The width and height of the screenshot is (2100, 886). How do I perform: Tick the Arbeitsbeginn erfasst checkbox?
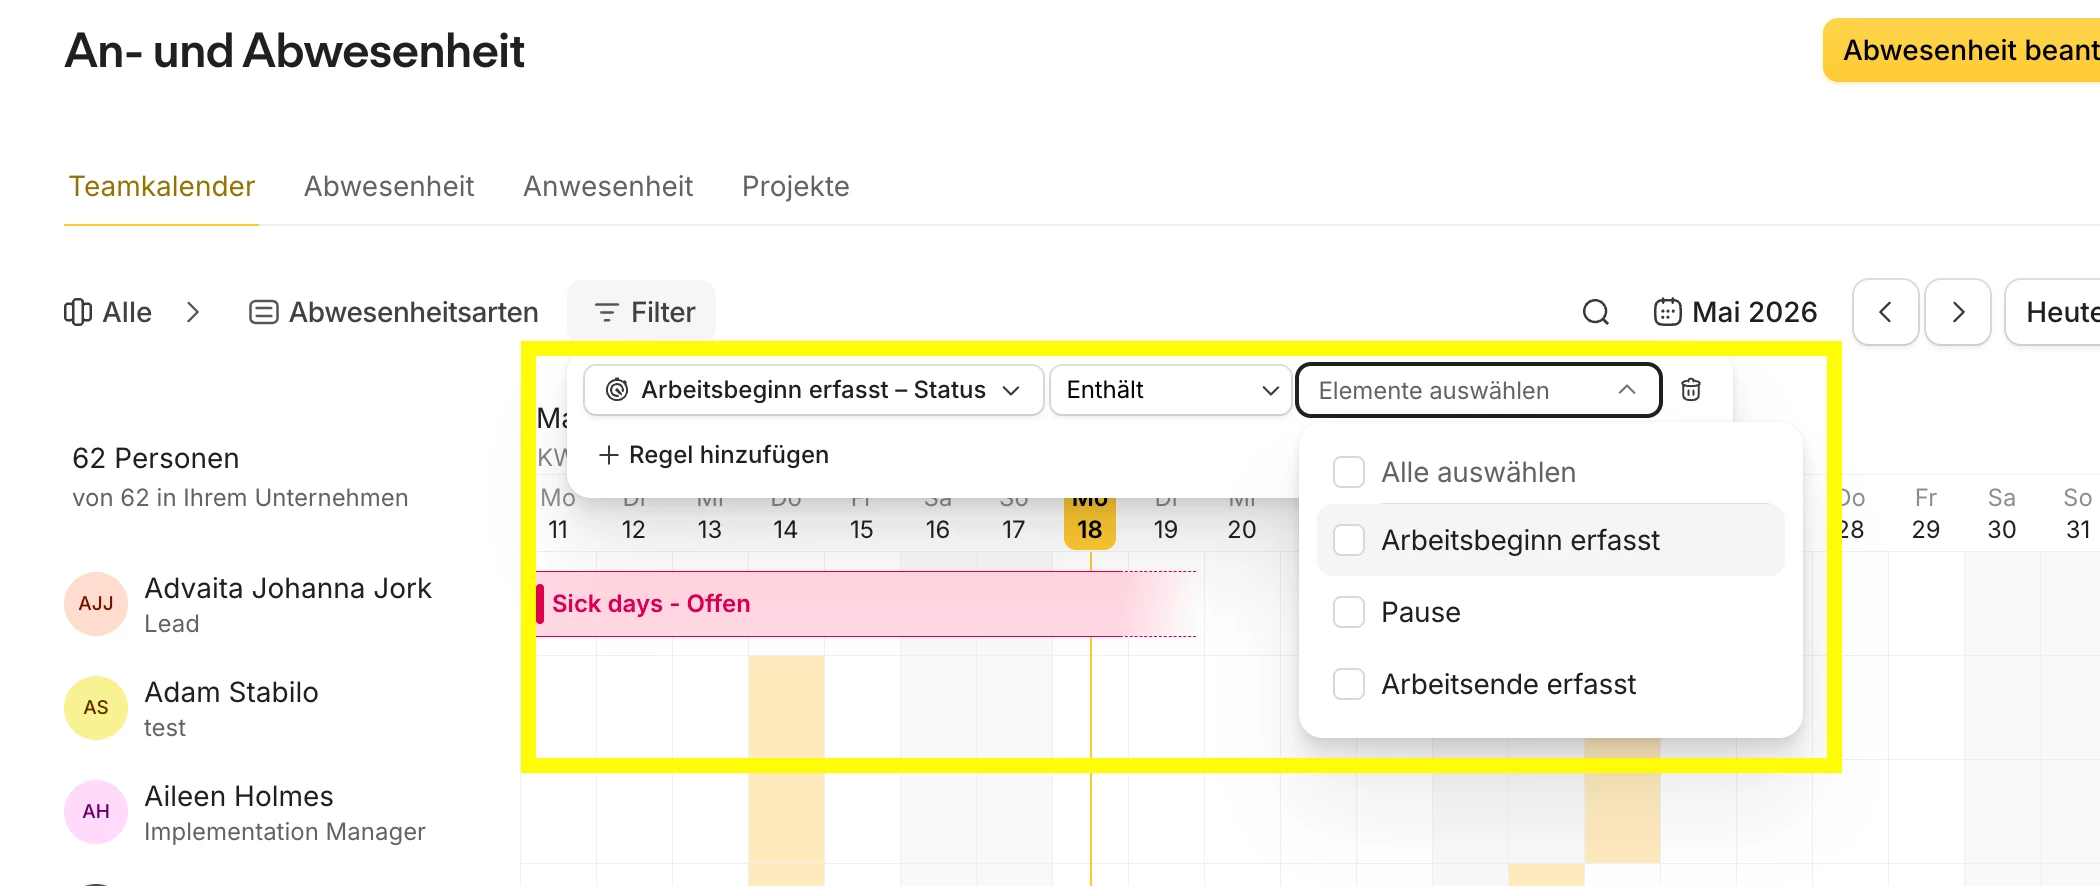[1349, 540]
